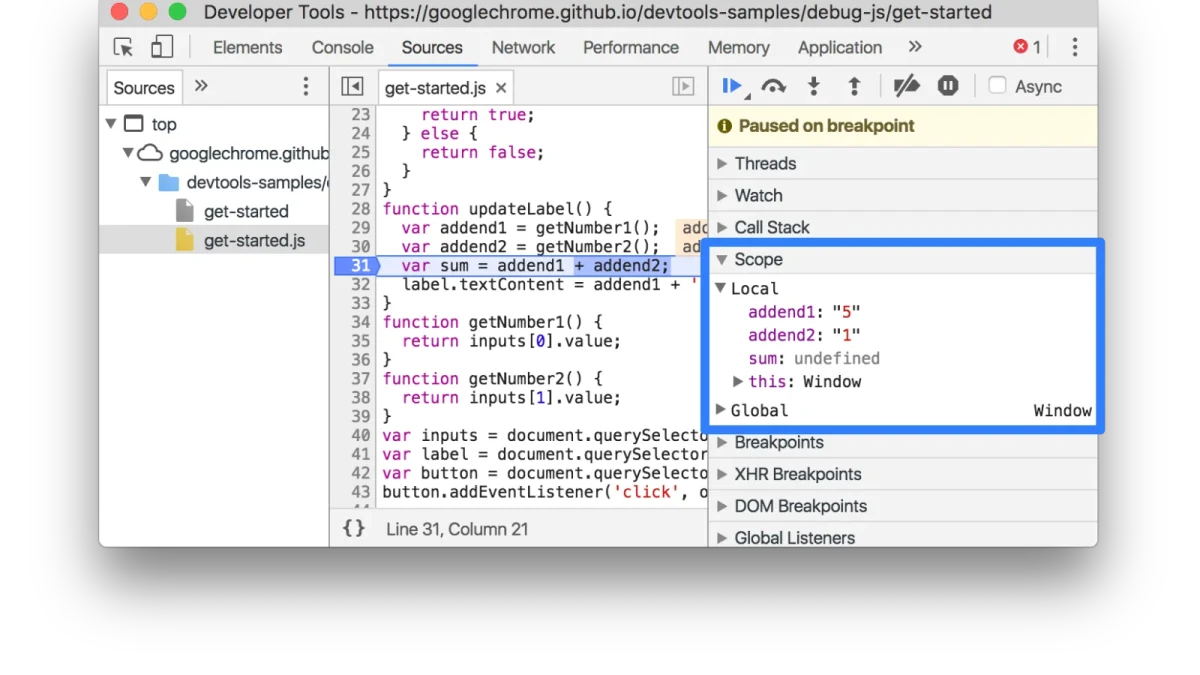The width and height of the screenshot is (1200, 675).
Task: Activate the inspect element picker
Action: (124, 47)
